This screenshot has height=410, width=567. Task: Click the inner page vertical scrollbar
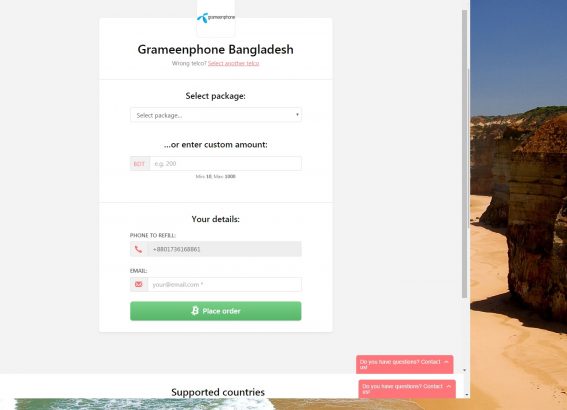(465, 154)
